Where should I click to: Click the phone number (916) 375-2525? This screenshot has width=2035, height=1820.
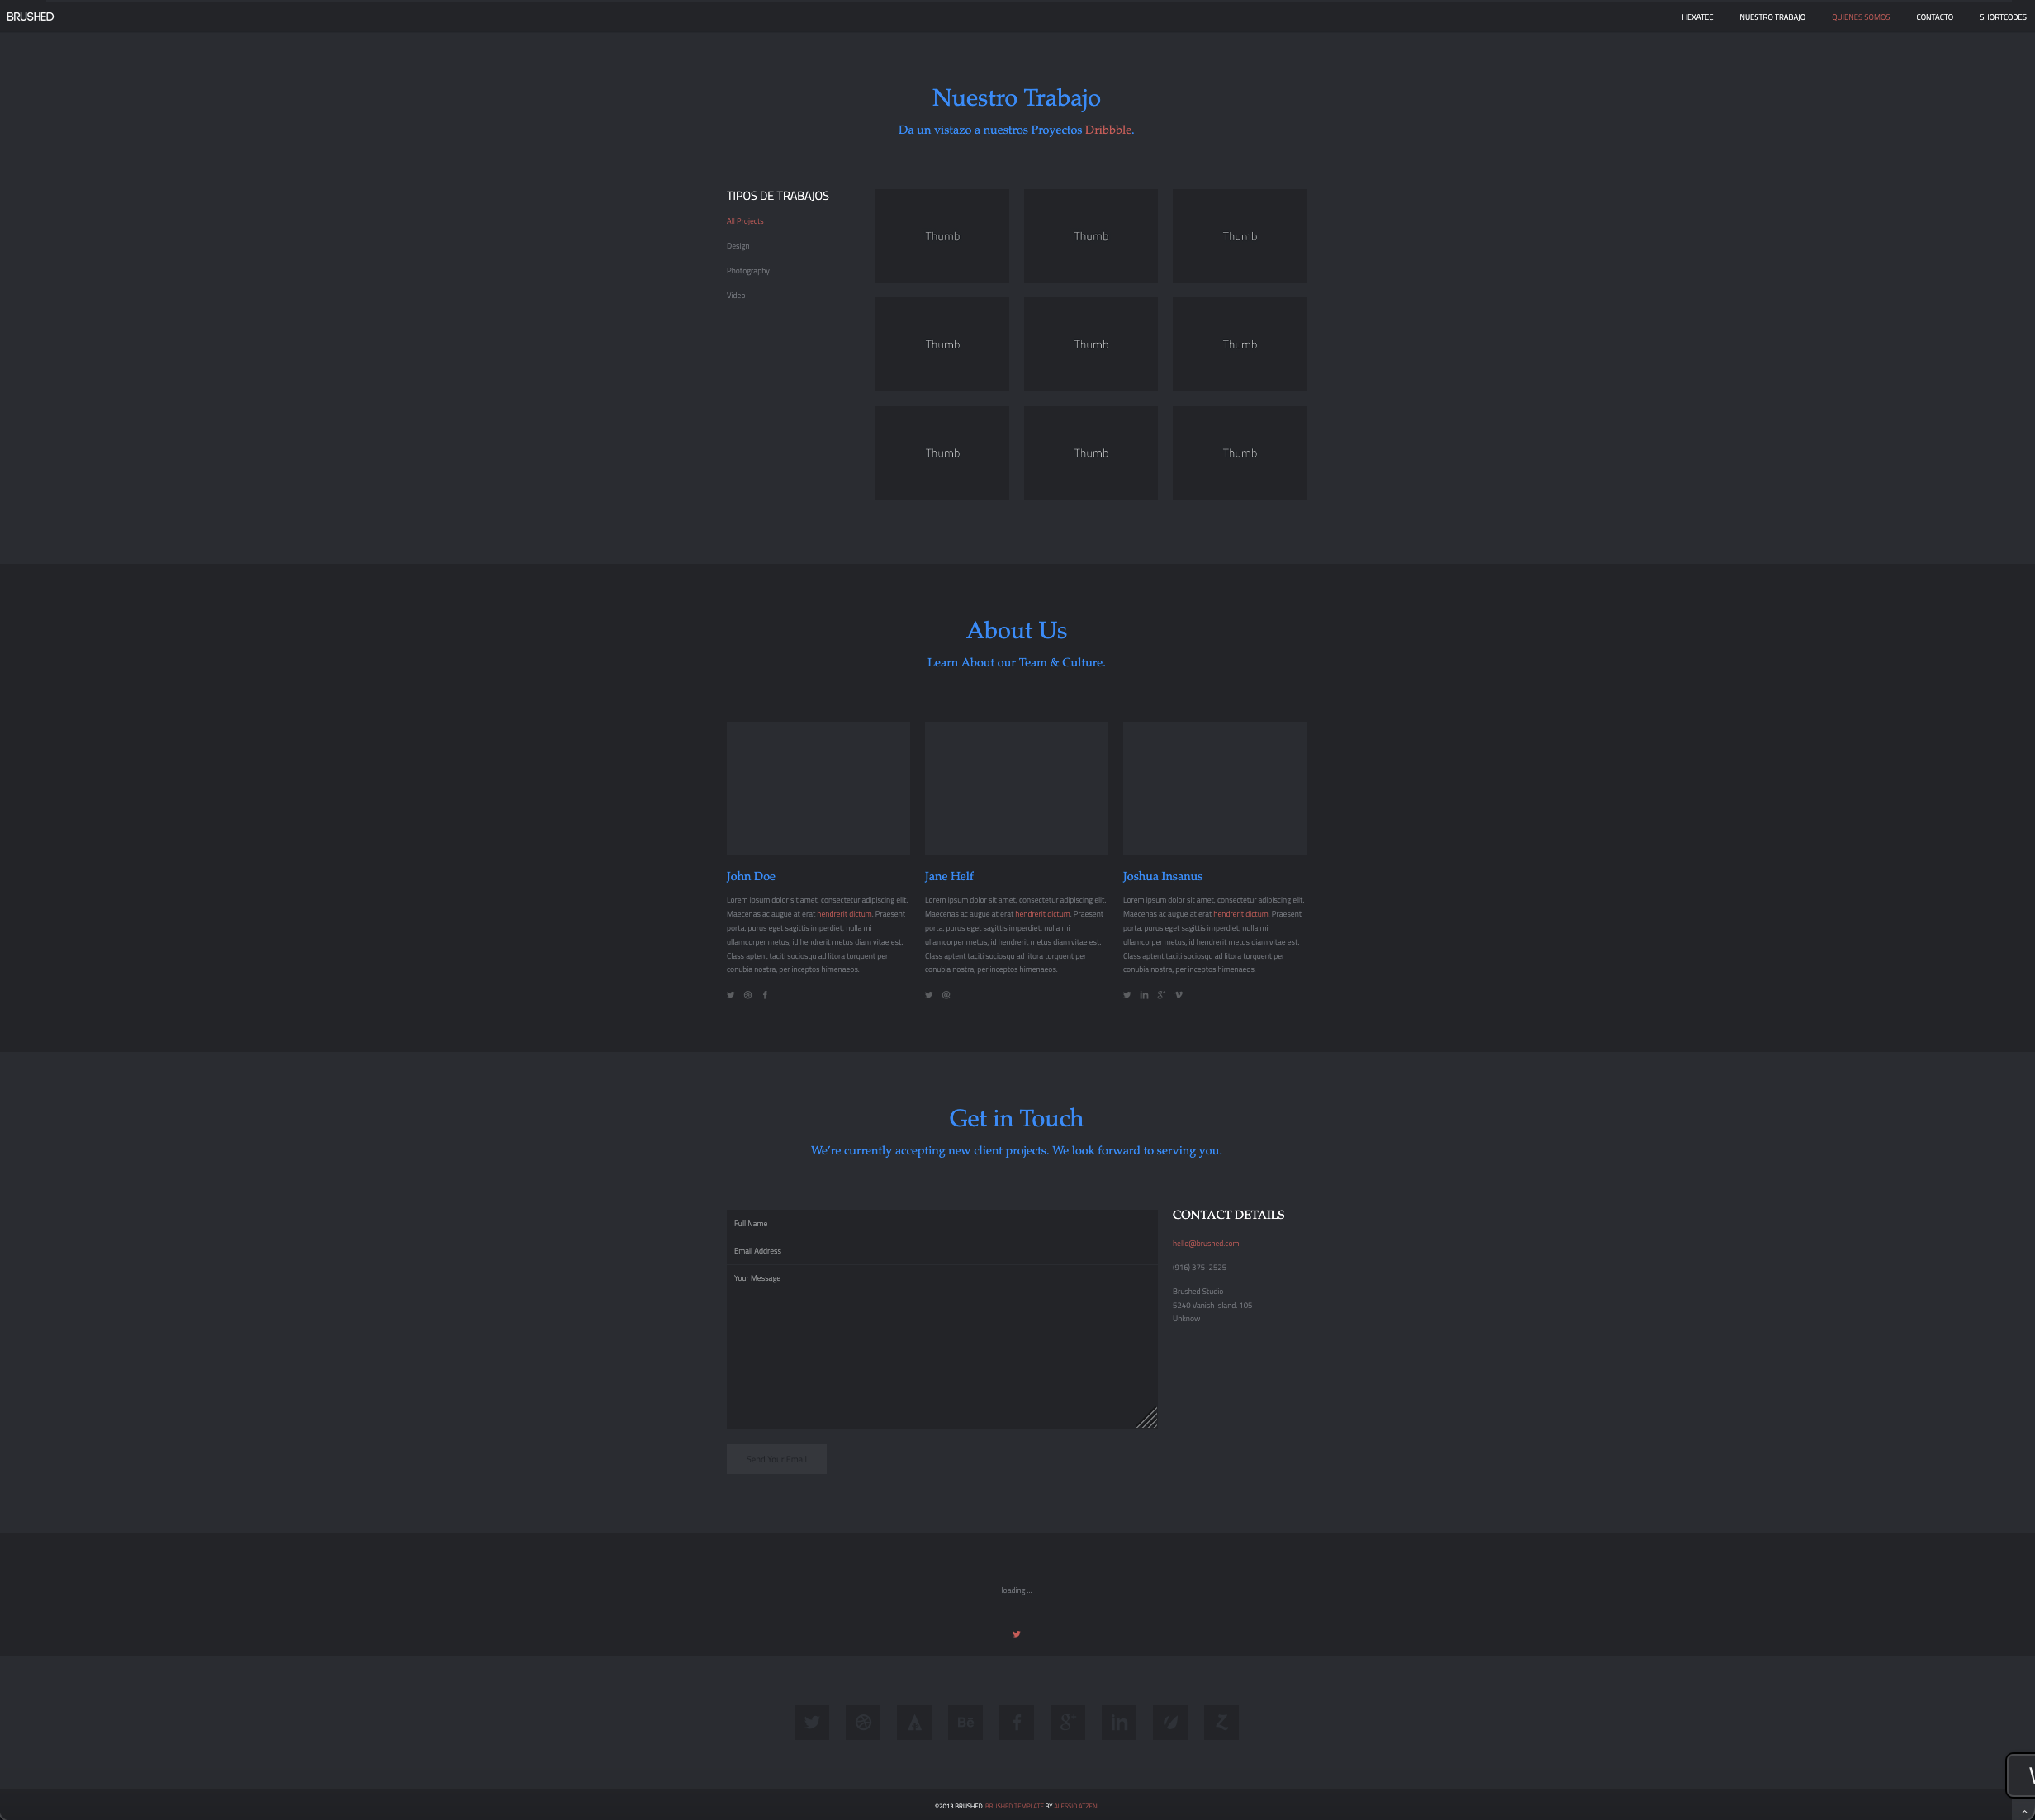1199,1268
